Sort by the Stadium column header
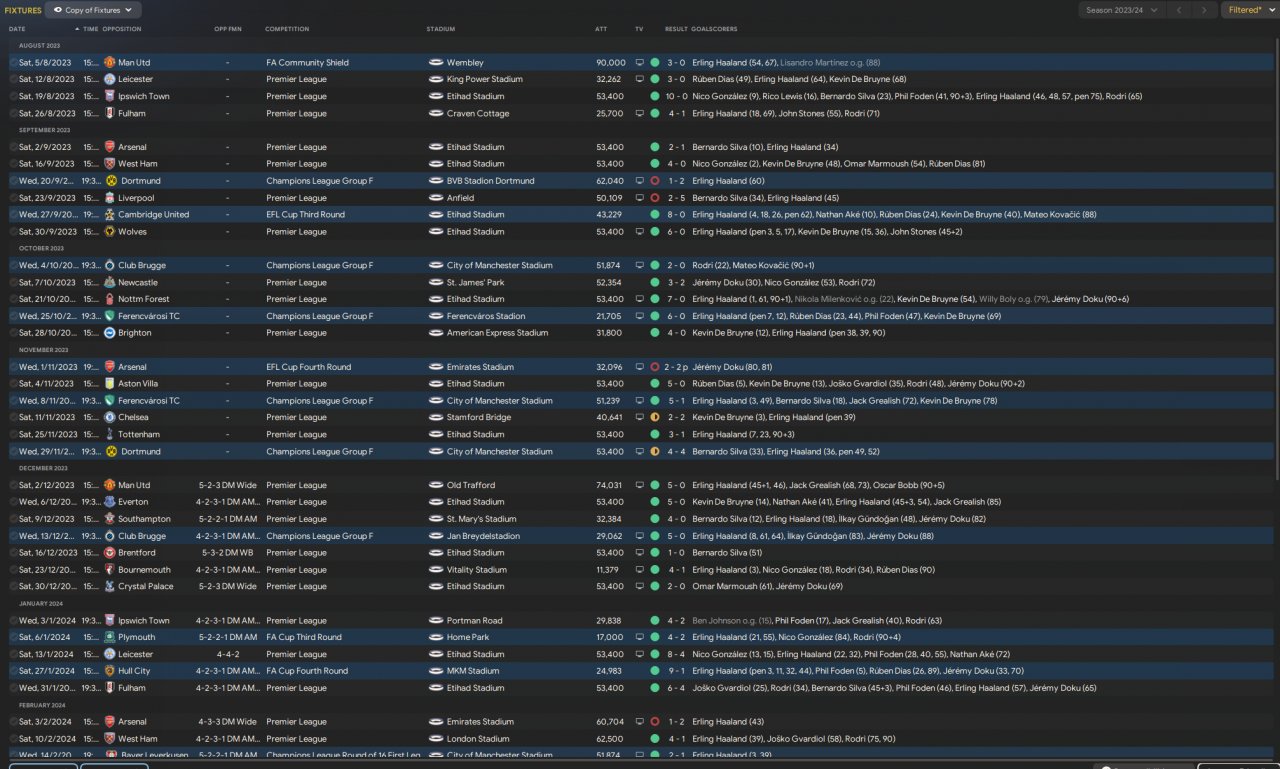The width and height of the screenshot is (1280, 769). point(440,29)
